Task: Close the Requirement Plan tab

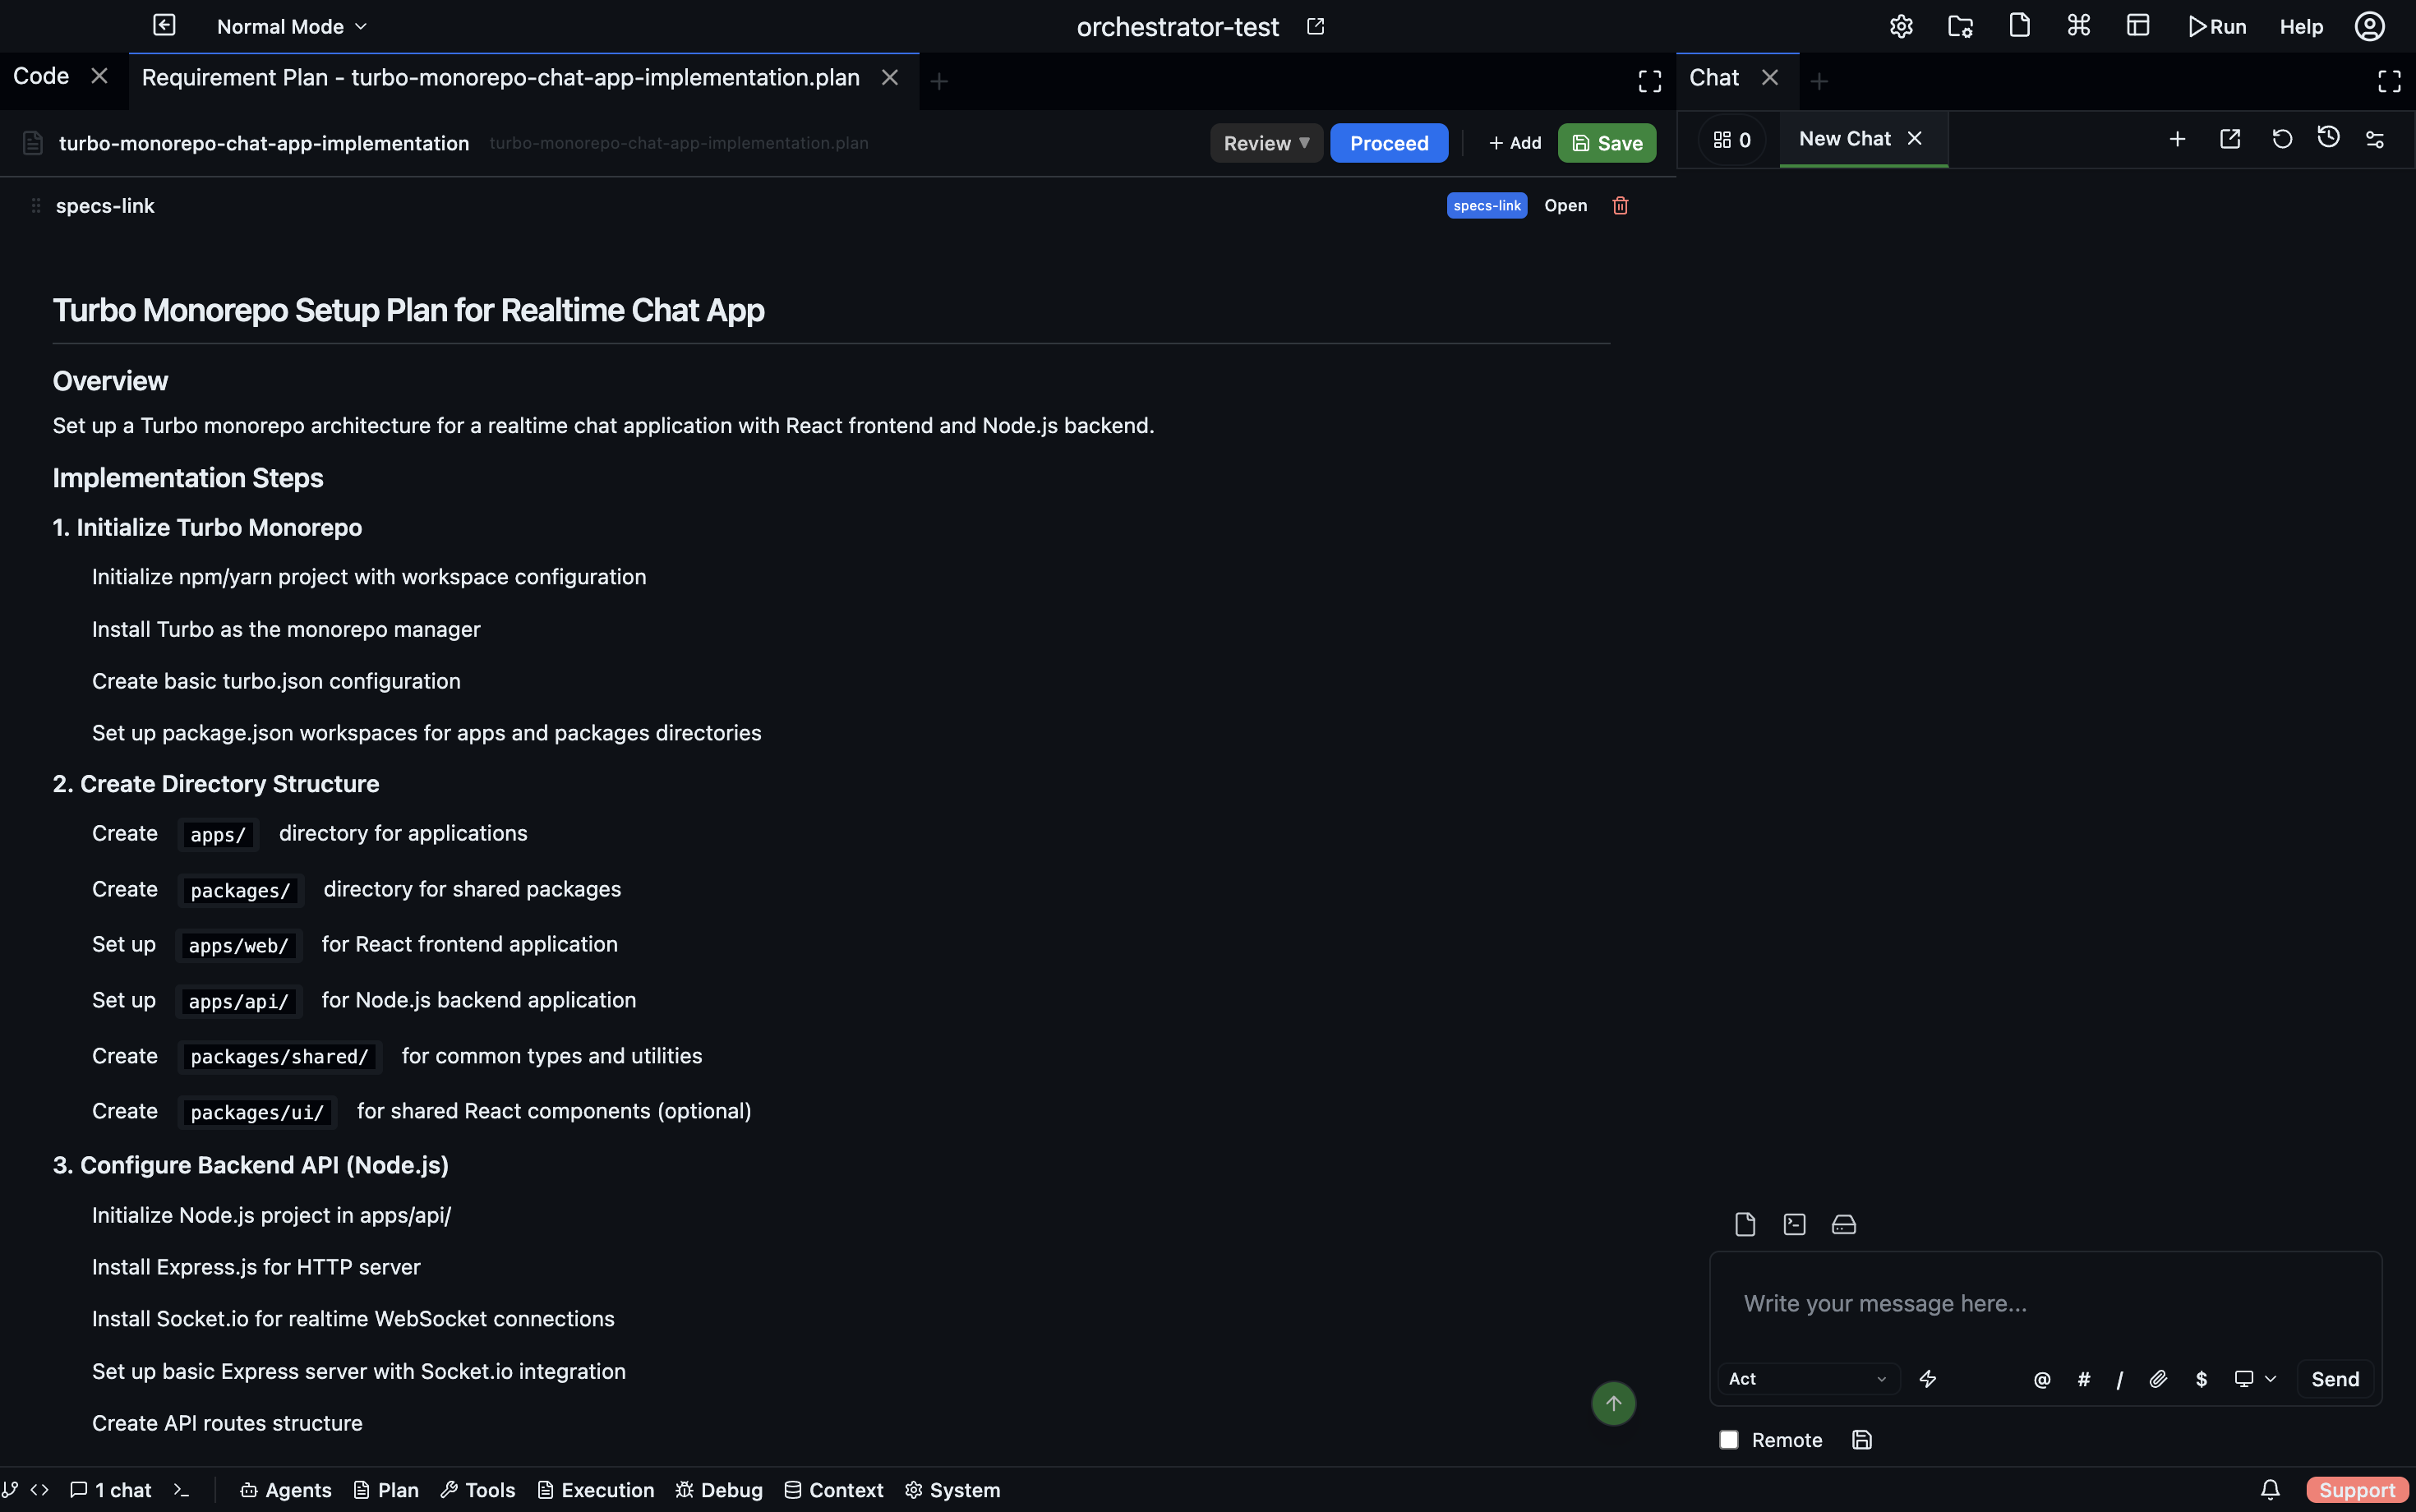Action: coord(889,78)
